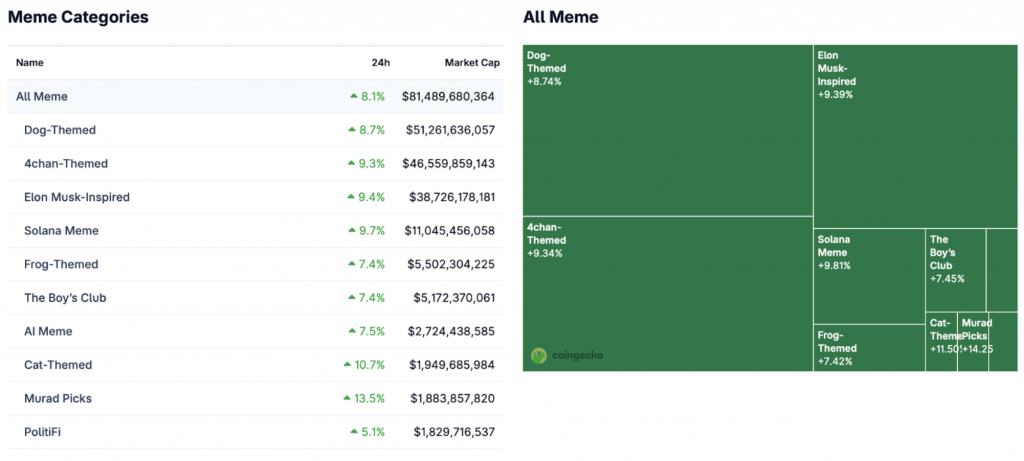Viewport: 1024px width, 461px height.
Task: Open the All Meme category row
Action: 42,97
